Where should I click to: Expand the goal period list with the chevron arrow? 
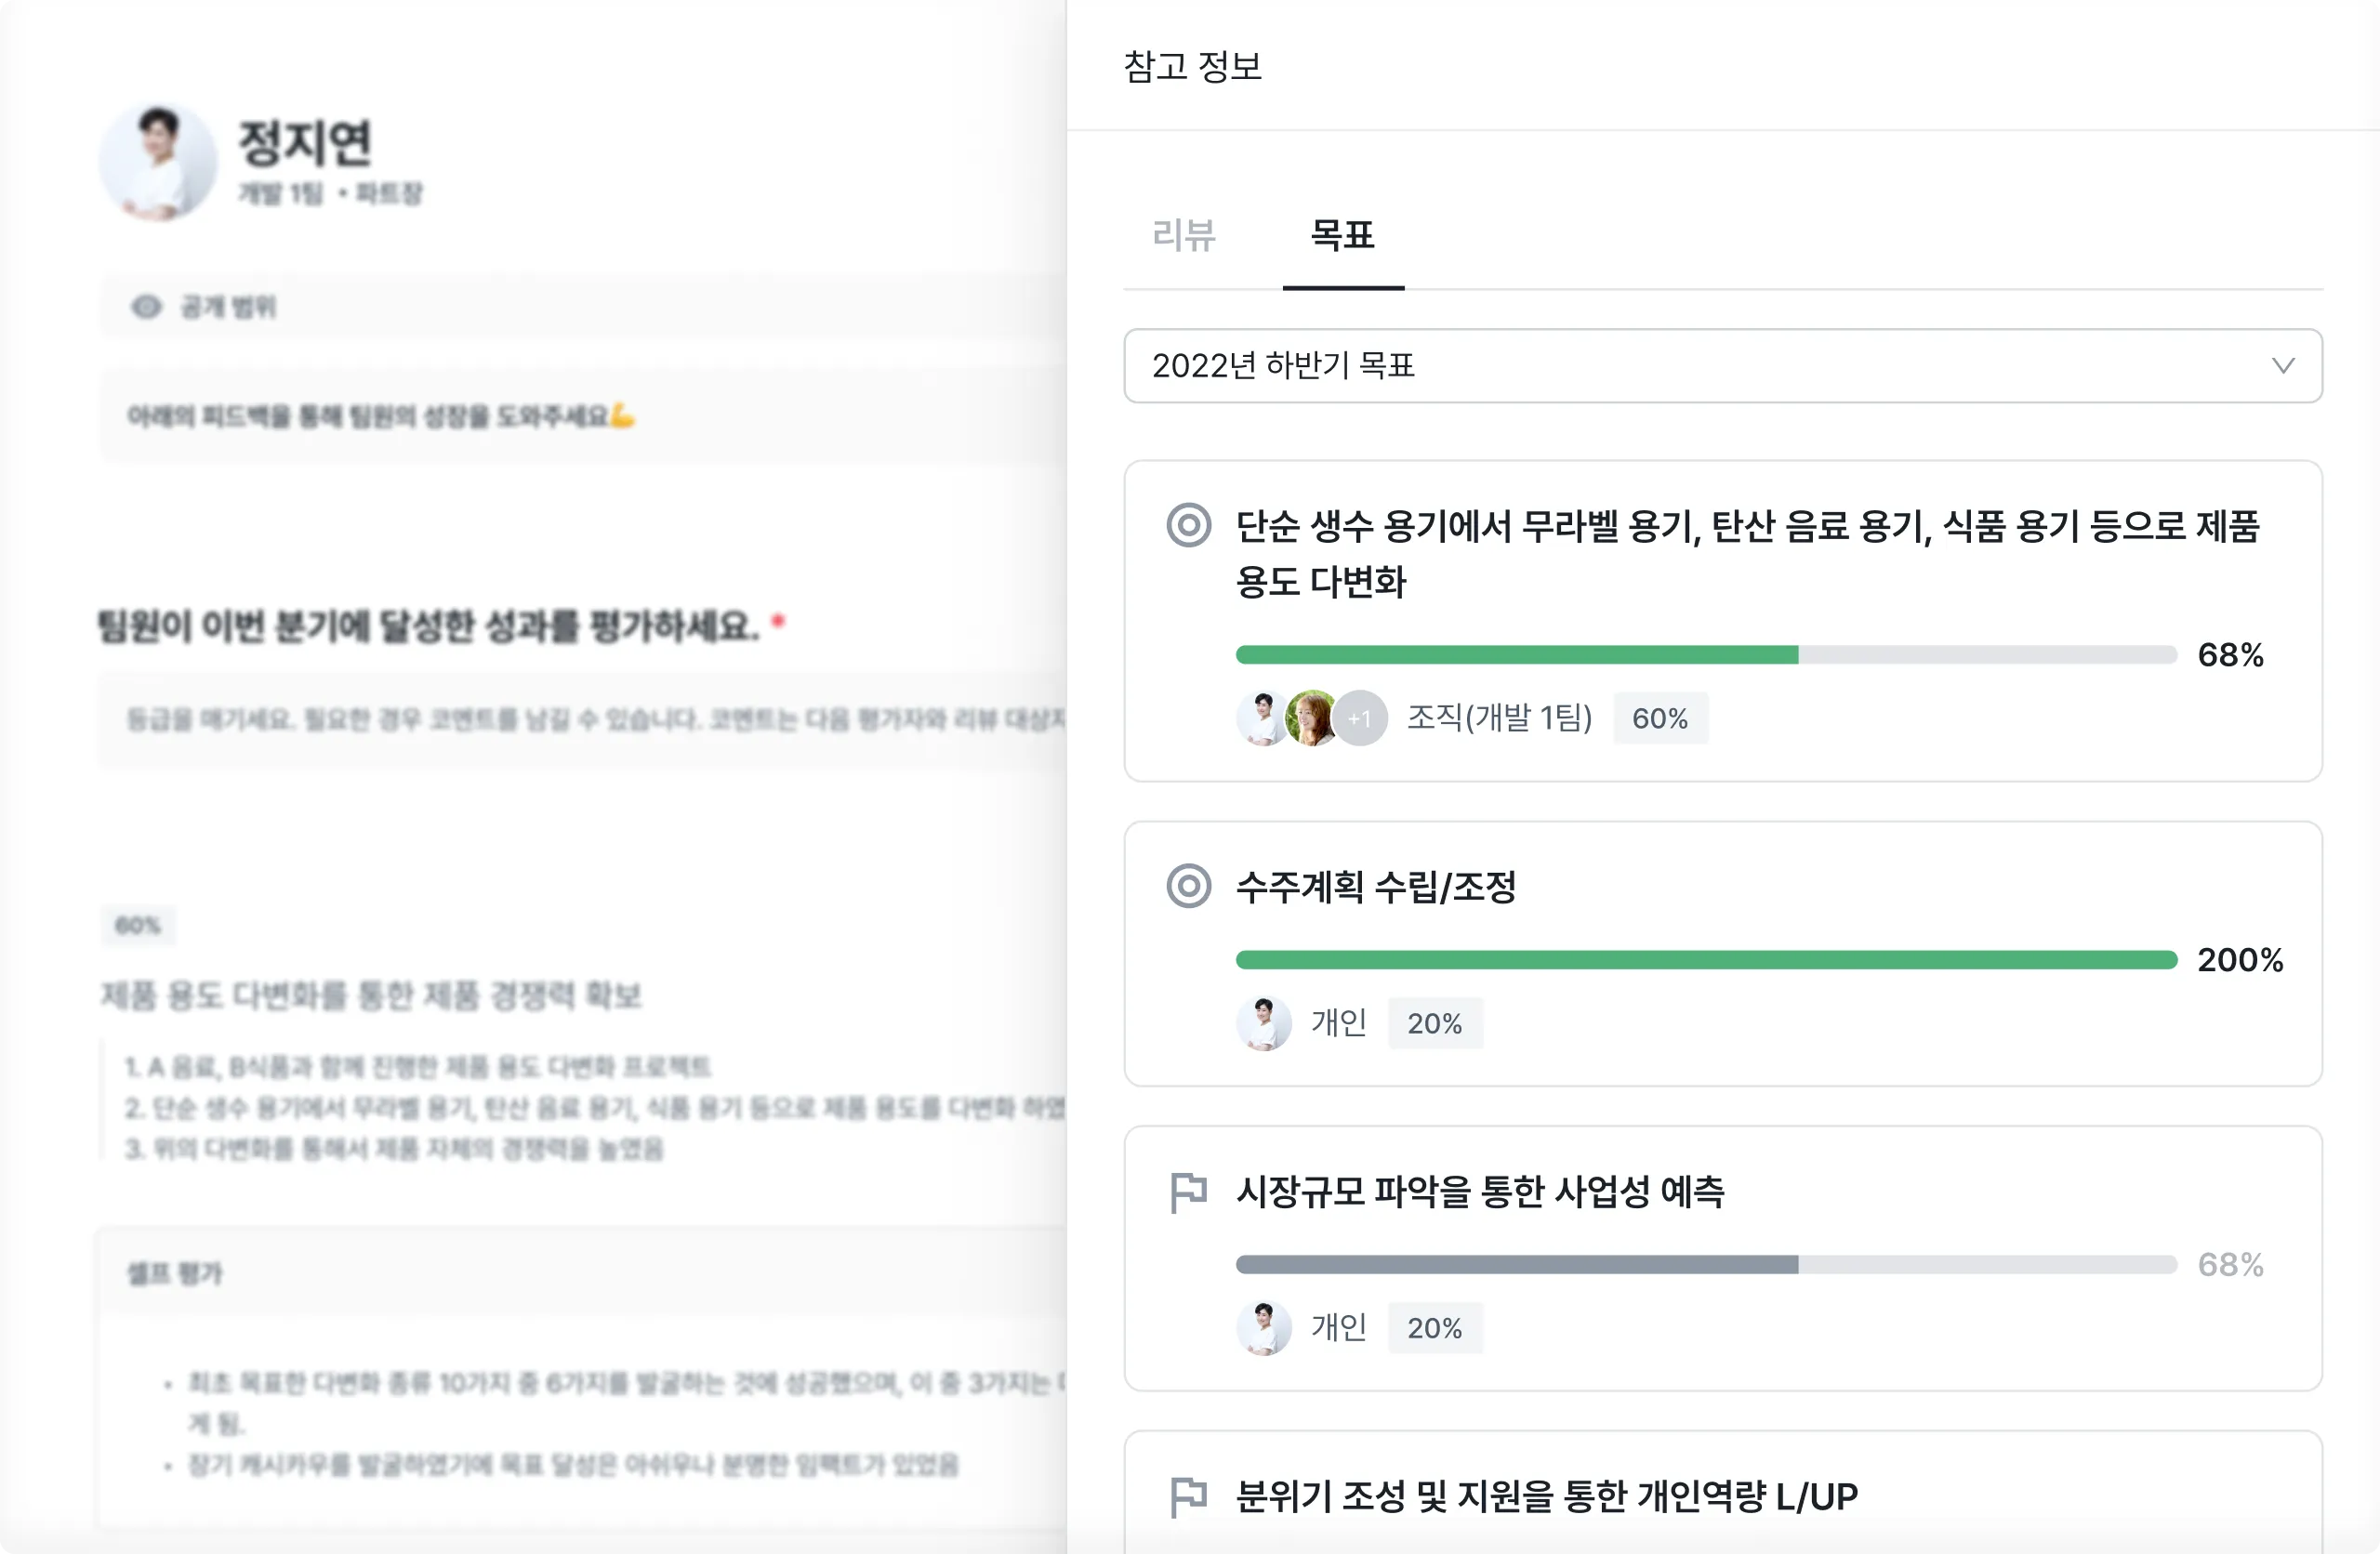pyautogui.click(x=2282, y=366)
